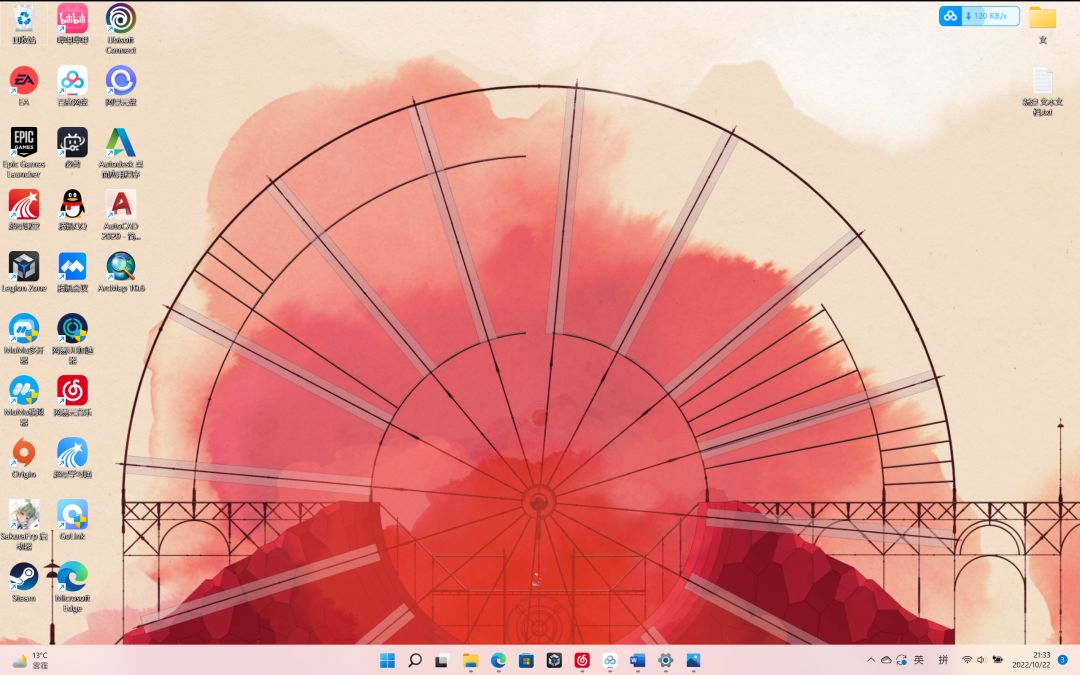Open the notification badge showing 3
Screen dimensions: 1080x675
tap(1063, 660)
